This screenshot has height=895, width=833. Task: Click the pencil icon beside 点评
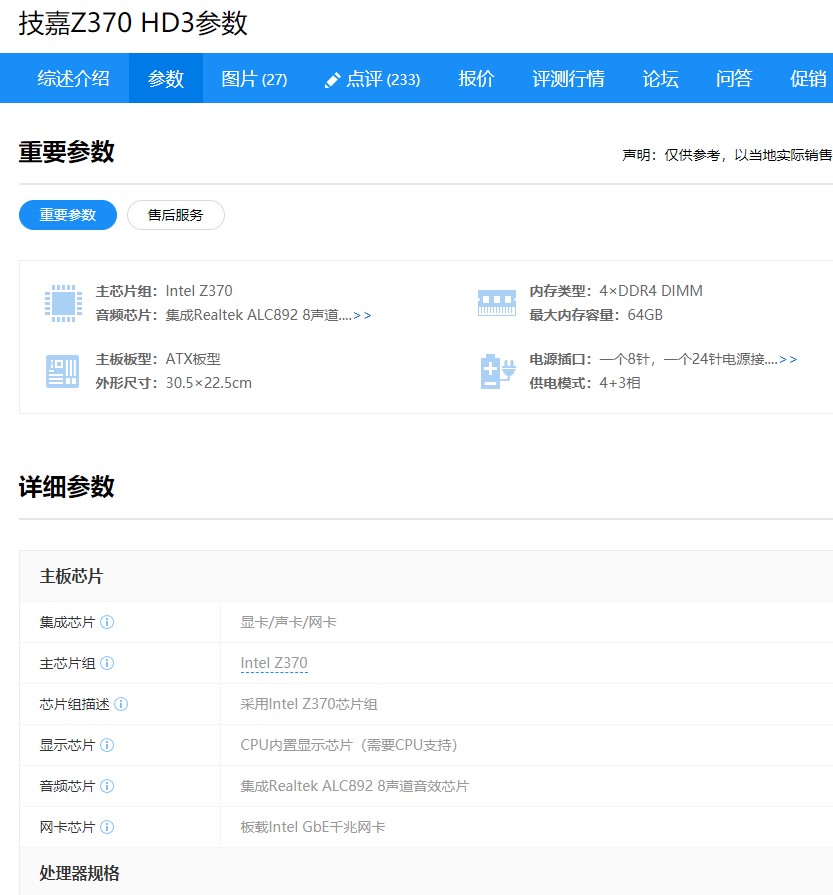coord(332,80)
